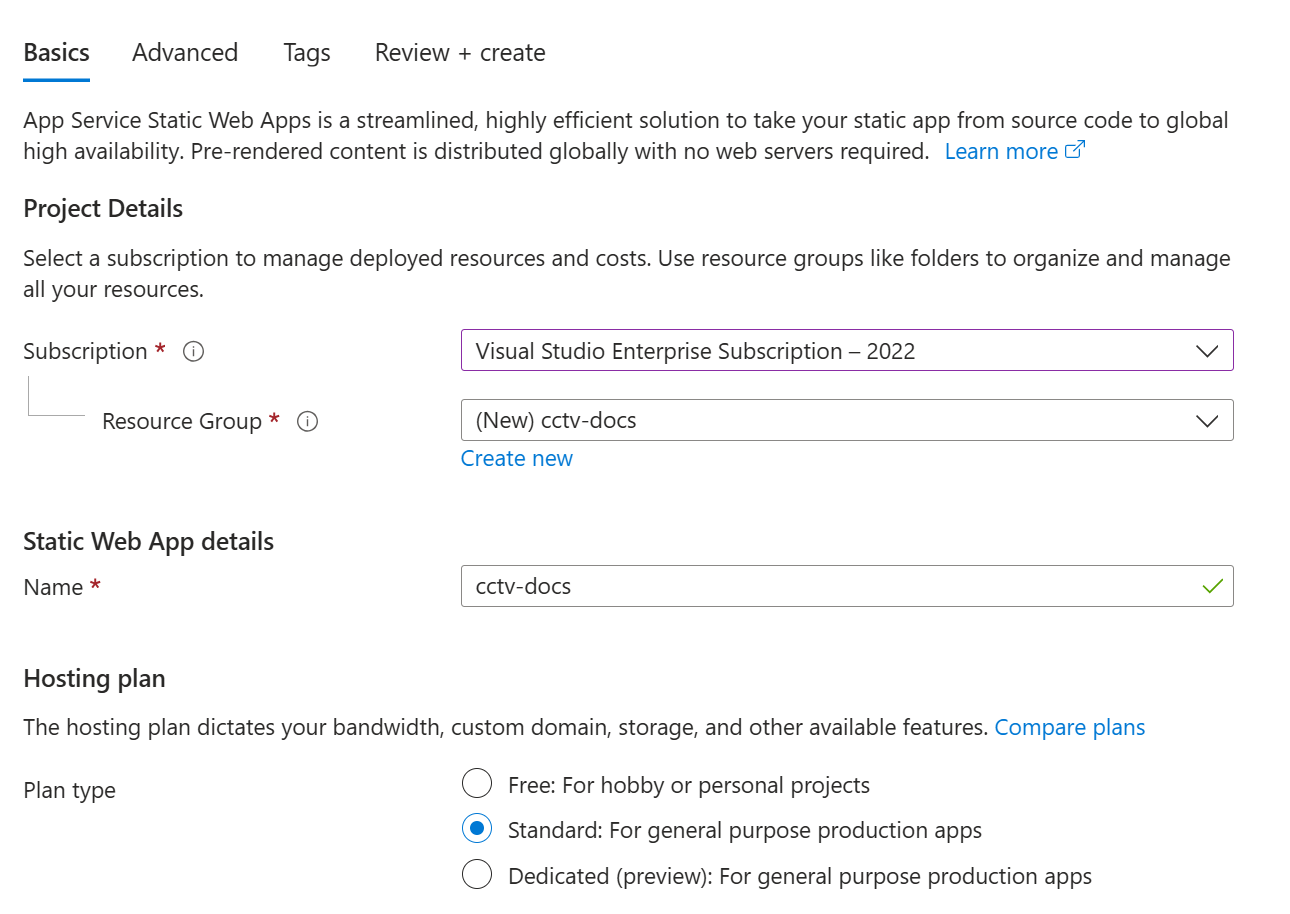Open the Visual Studio Enterprise Subscription combo box
The height and width of the screenshot is (914, 1290).
coord(847,350)
